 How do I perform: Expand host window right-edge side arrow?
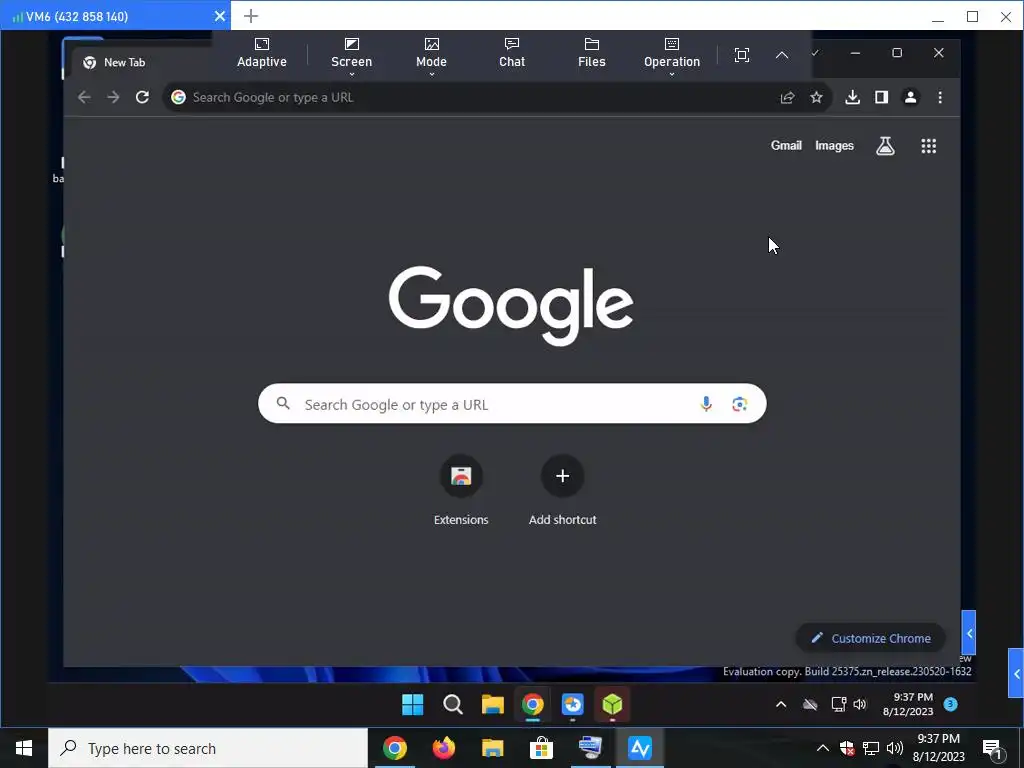pos(1016,673)
